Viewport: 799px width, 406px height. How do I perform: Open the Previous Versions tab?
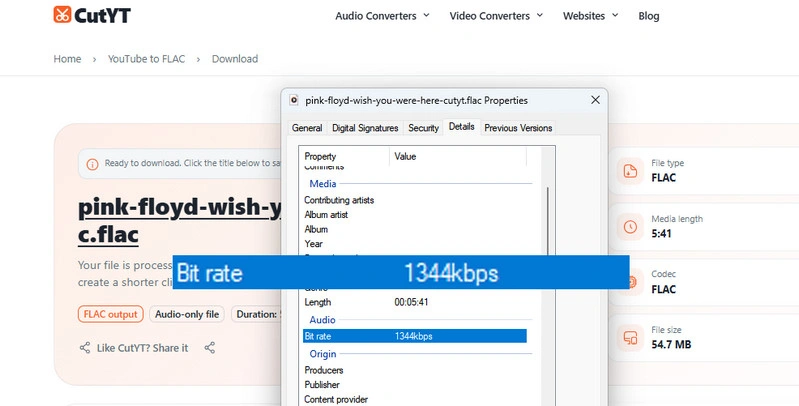click(x=518, y=128)
